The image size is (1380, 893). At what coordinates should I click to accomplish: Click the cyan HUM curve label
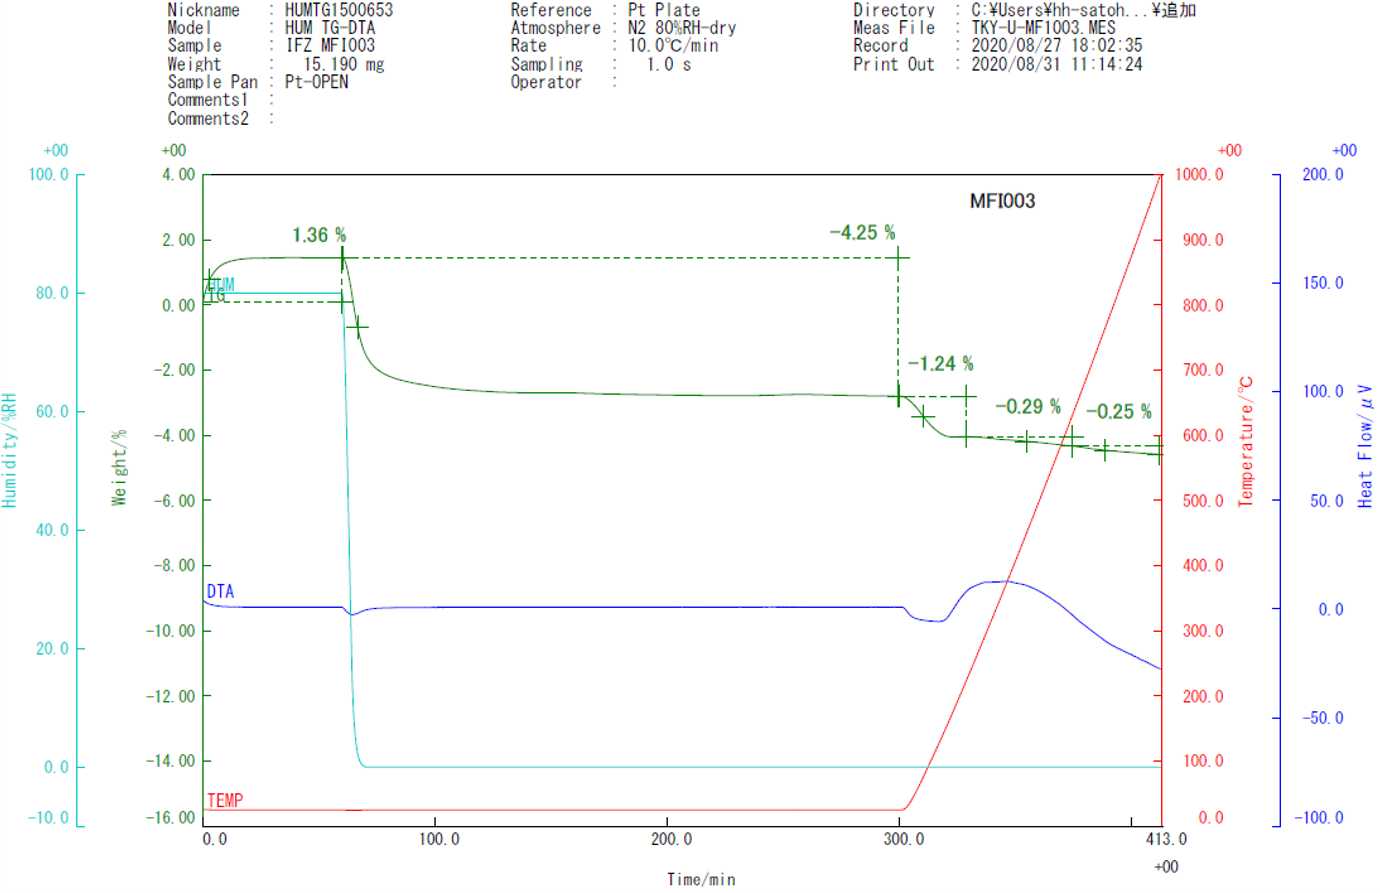point(221,285)
